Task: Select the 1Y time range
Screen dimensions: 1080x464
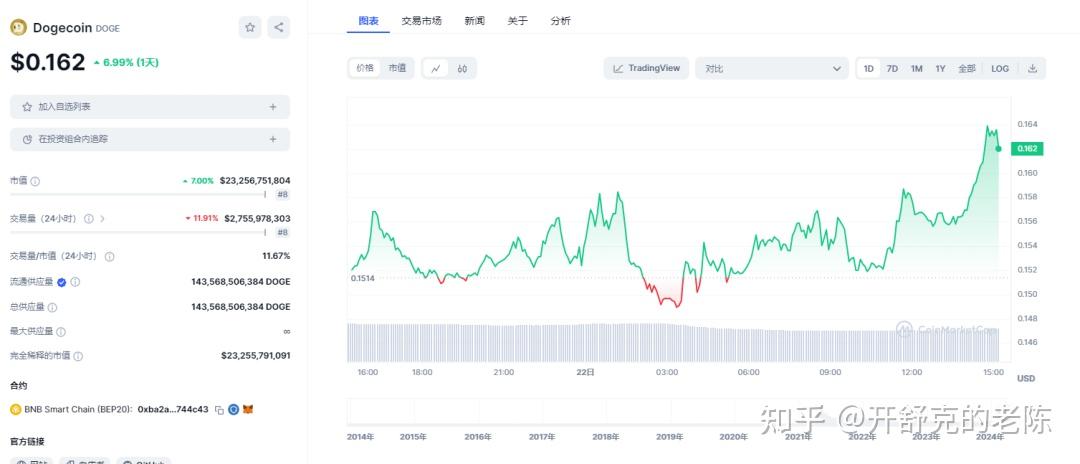Action: [940, 68]
